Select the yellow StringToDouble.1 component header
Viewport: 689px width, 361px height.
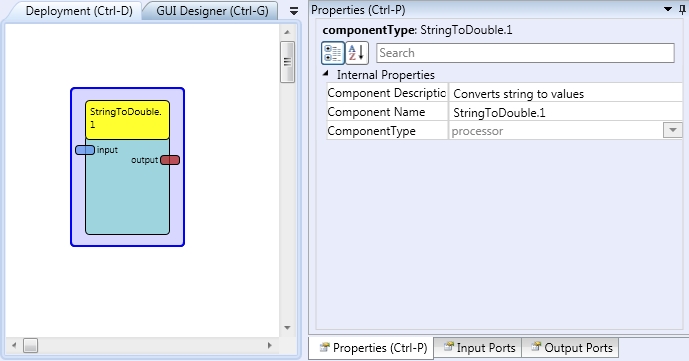[x=127, y=120]
